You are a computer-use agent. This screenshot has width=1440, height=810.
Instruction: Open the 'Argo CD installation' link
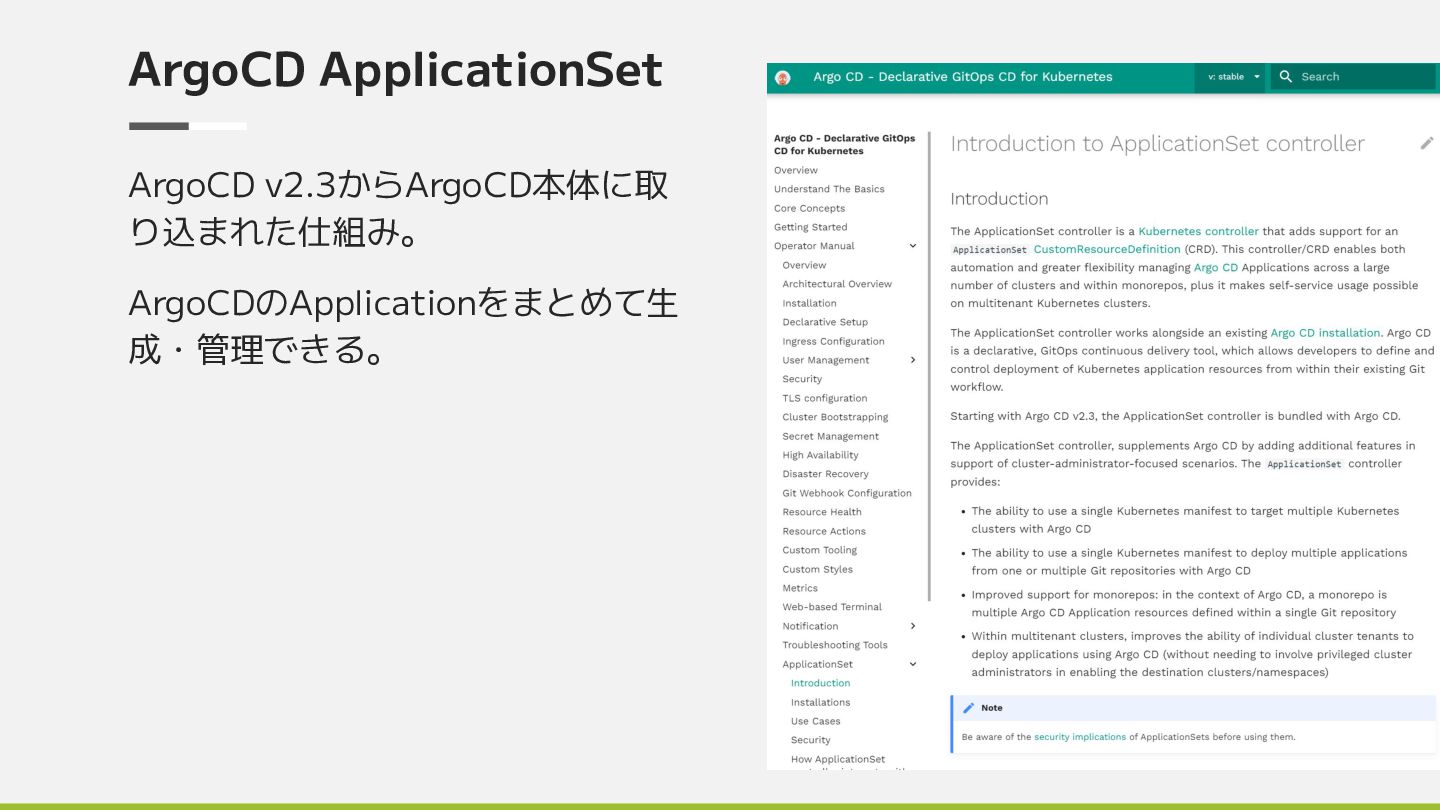click(x=1325, y=333)
